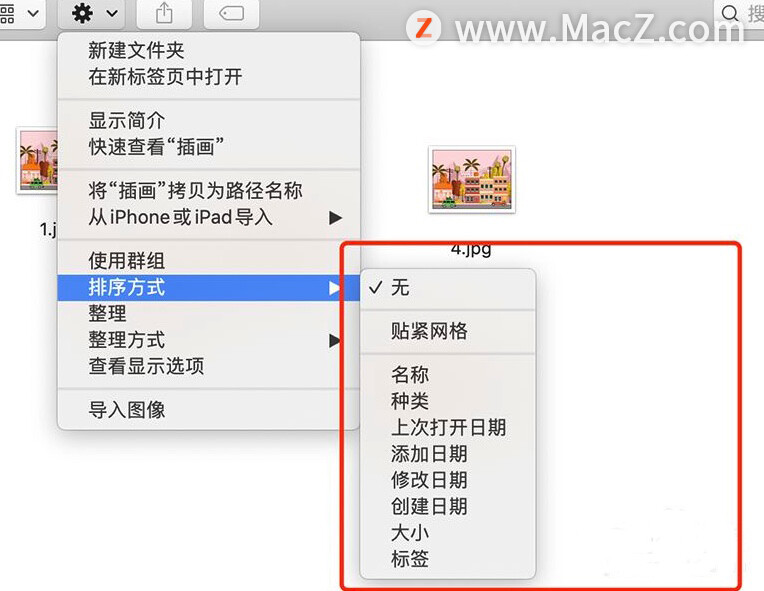
Task: Expand 整理方式 submenu arrow
Action: [x=334, y=340]
